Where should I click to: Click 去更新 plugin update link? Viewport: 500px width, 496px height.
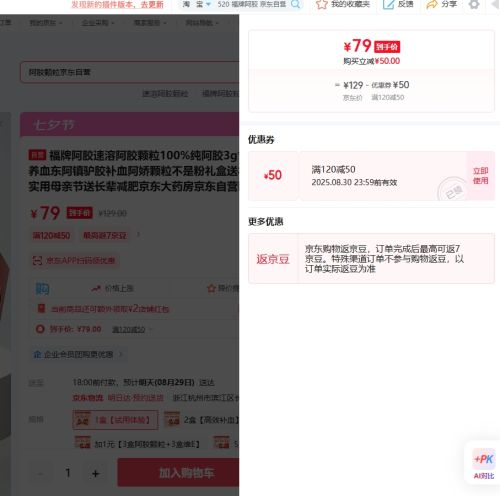152,5
